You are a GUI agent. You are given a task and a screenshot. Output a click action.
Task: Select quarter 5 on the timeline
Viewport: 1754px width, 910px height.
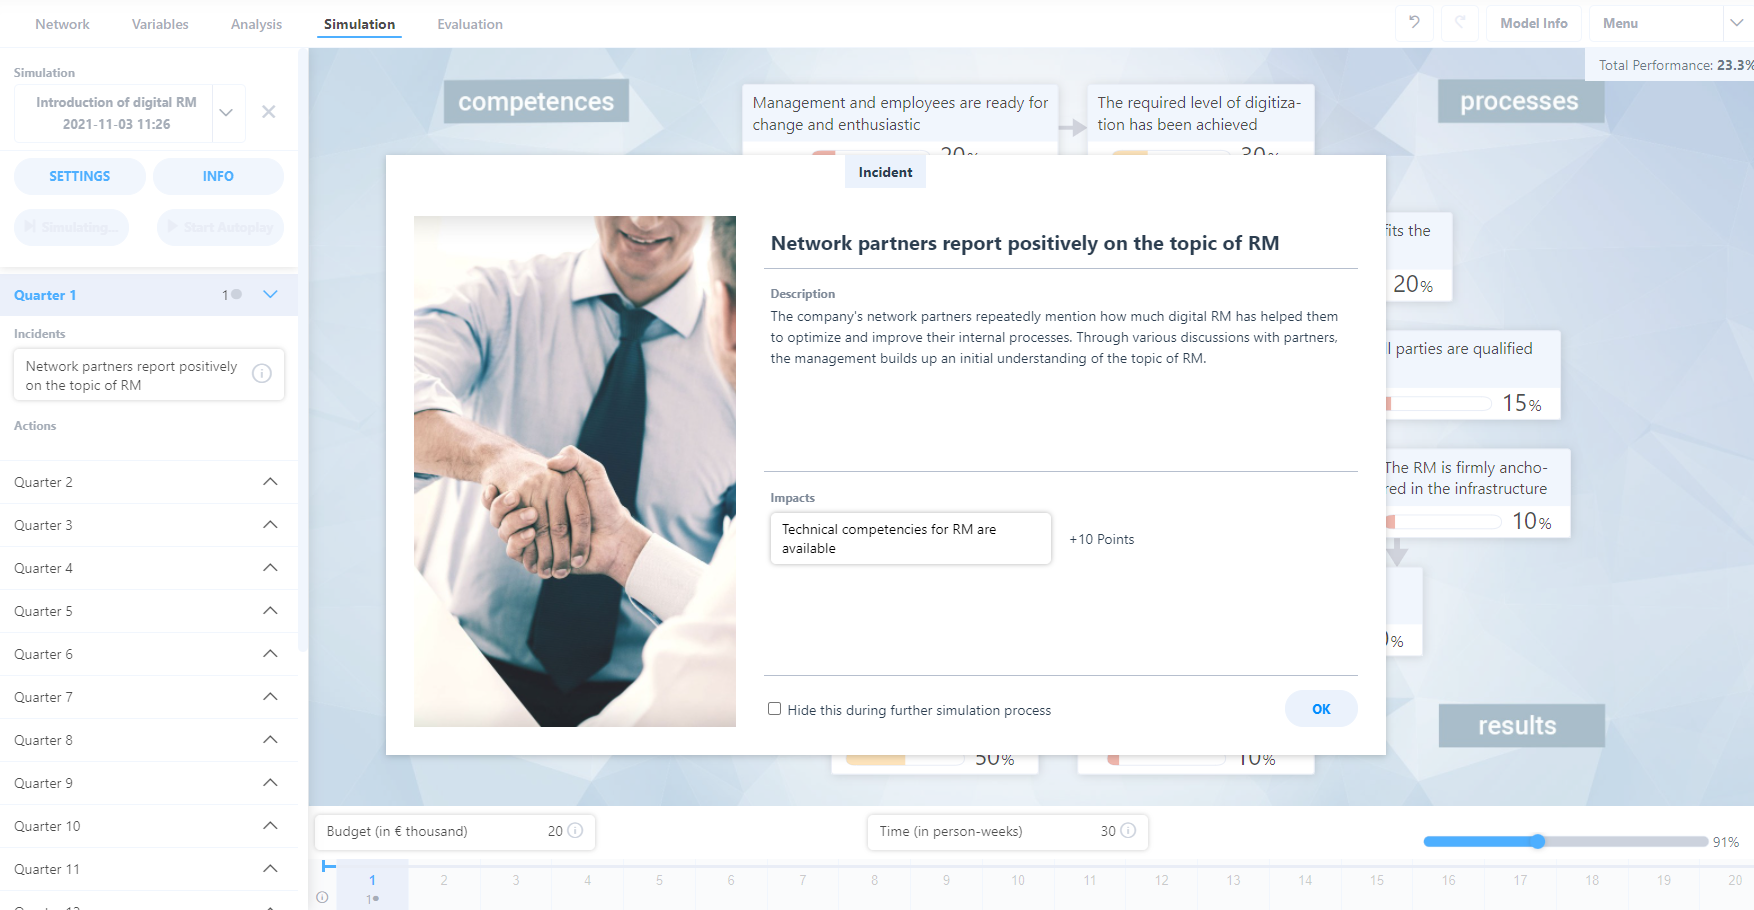[x=659, y=881]
